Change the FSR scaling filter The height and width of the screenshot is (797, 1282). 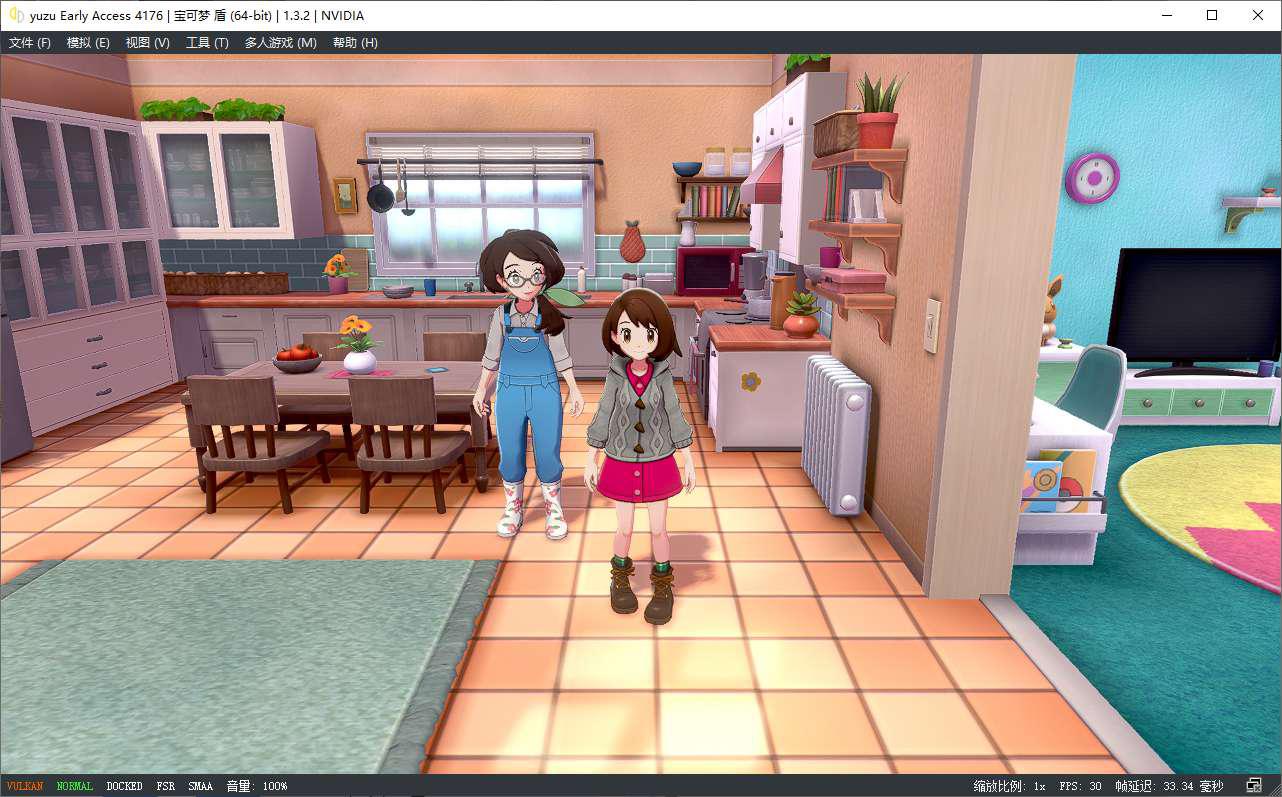coord(166,786)
